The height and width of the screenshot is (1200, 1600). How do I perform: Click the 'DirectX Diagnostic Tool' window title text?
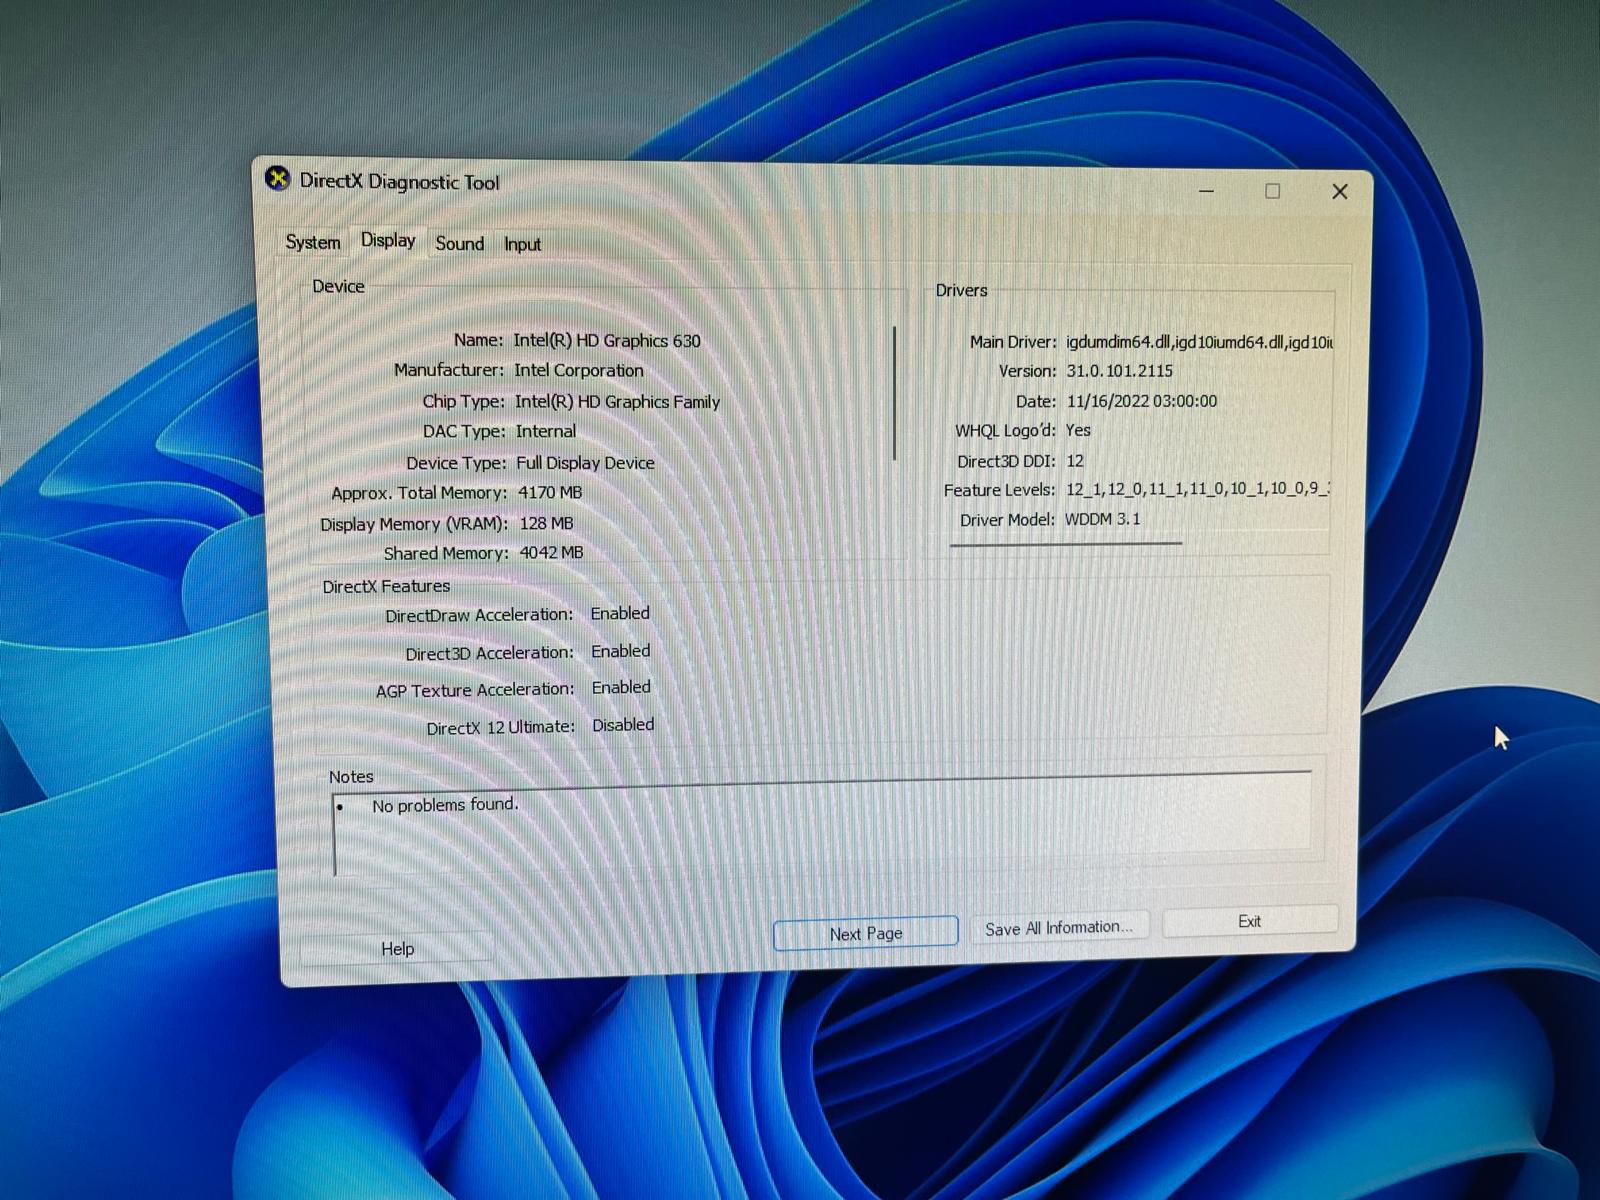(x=399, y=182)
